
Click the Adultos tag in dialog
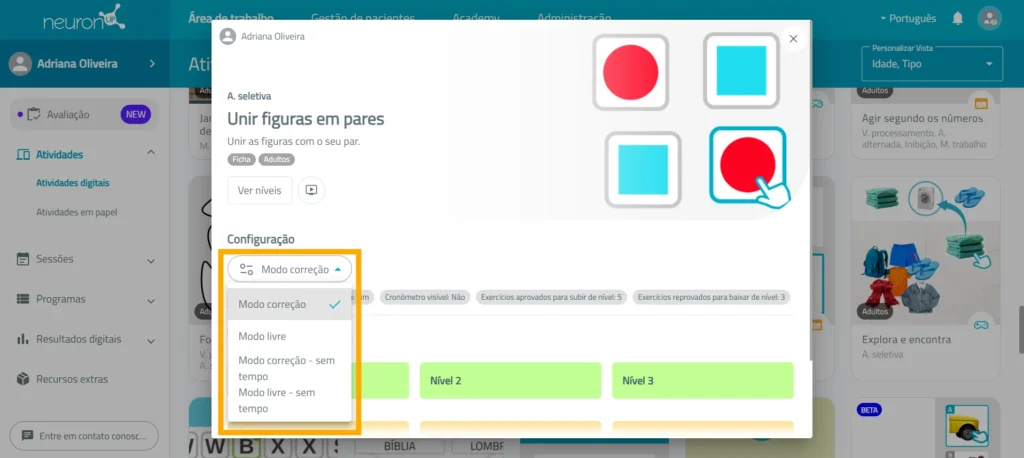pos(278,159)
